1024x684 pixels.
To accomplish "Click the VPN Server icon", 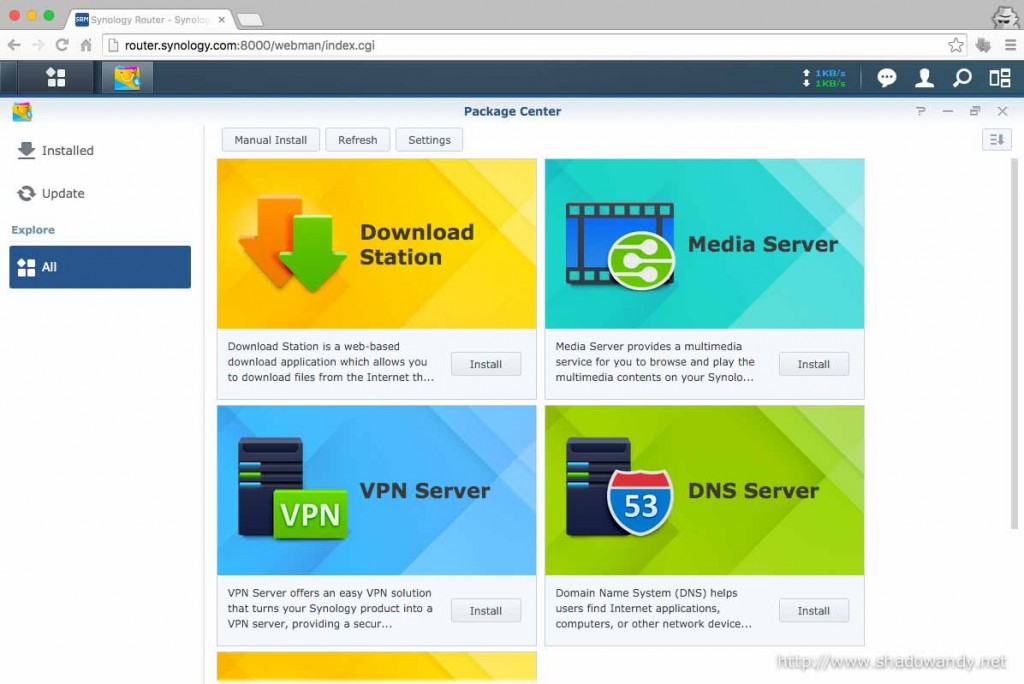I will click(x=293, y=489).
